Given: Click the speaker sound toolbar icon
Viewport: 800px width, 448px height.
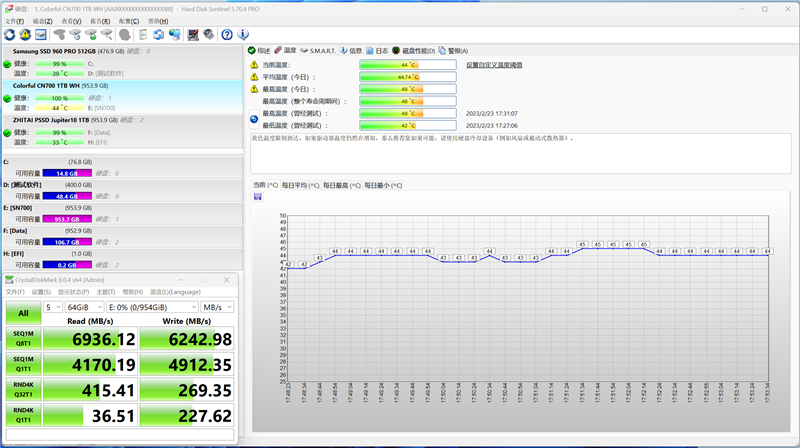Looking at the screenshot, I should pyautogui.click(x=209, y=35).
